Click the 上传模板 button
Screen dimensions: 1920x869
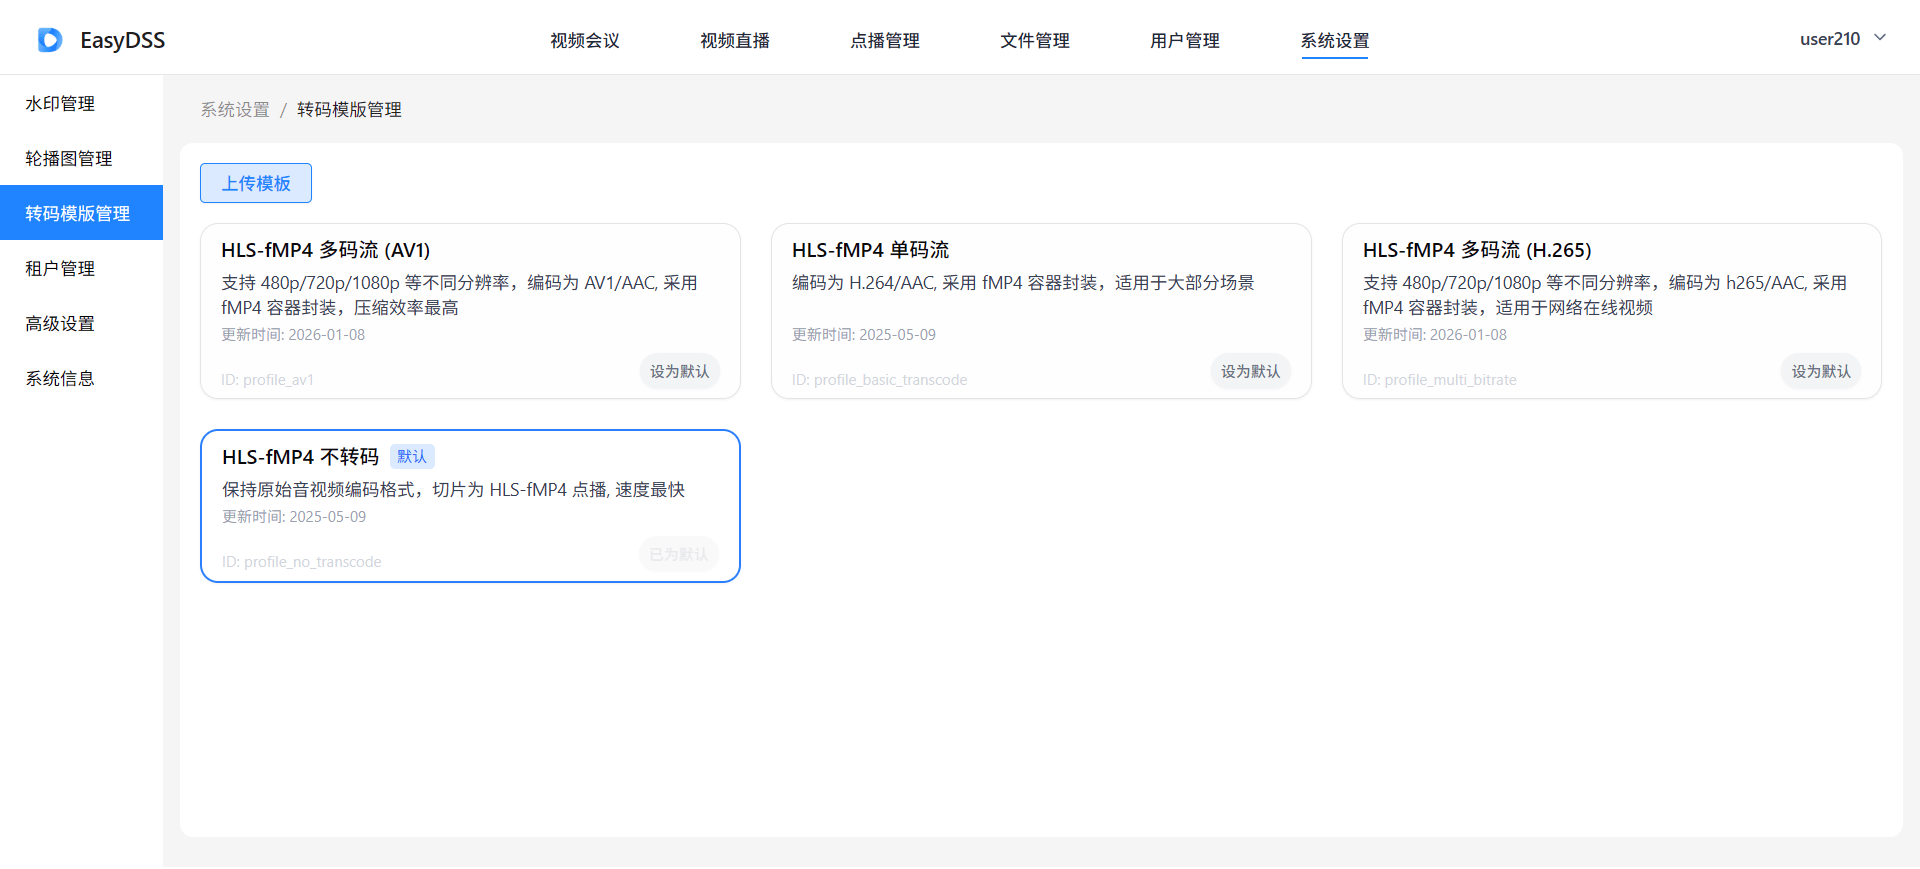tap(256, 183)
